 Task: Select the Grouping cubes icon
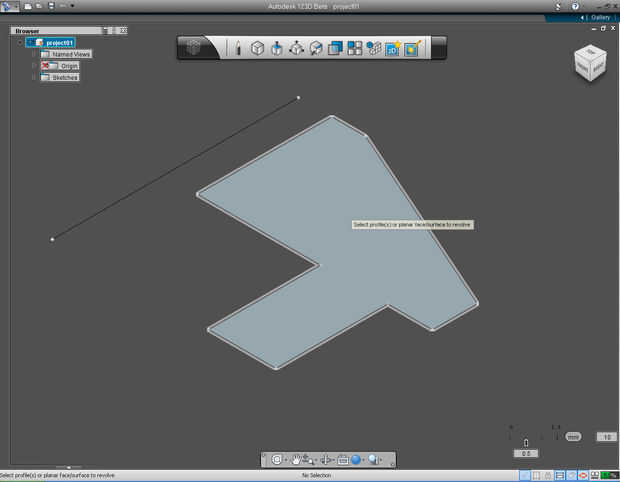[x=374, y=48]
